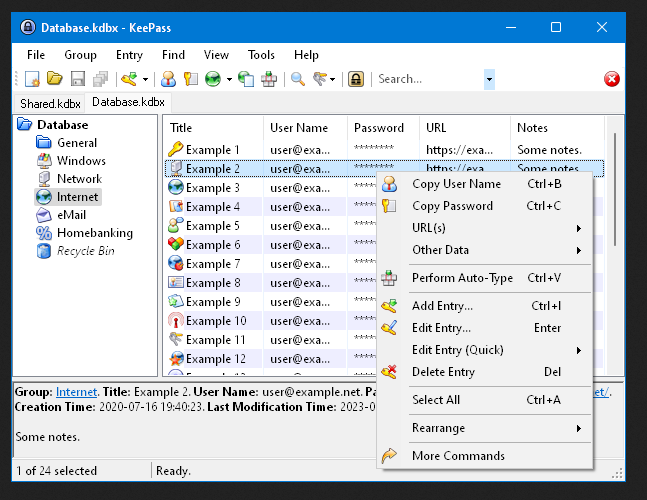
Task: Open the Add Entry toolbar dropdown arrow
Action: (145, 79)
